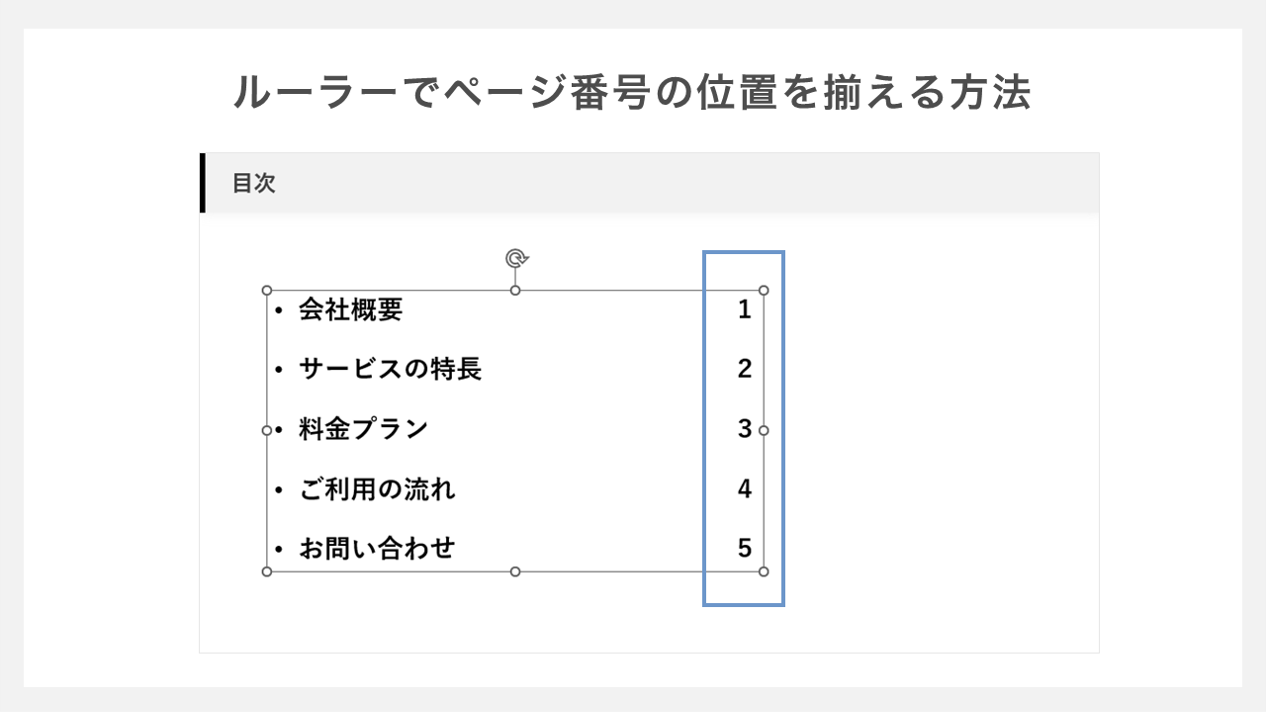Click the bottom-center resize handle of the text box

click(515, 571)
